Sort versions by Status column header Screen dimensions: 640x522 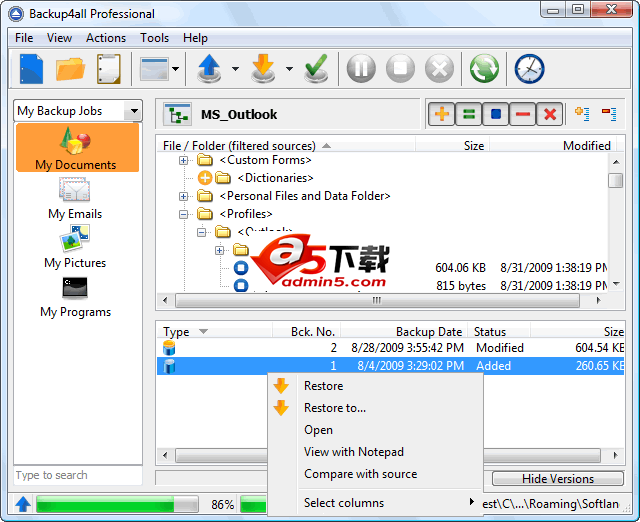(499, 331)
